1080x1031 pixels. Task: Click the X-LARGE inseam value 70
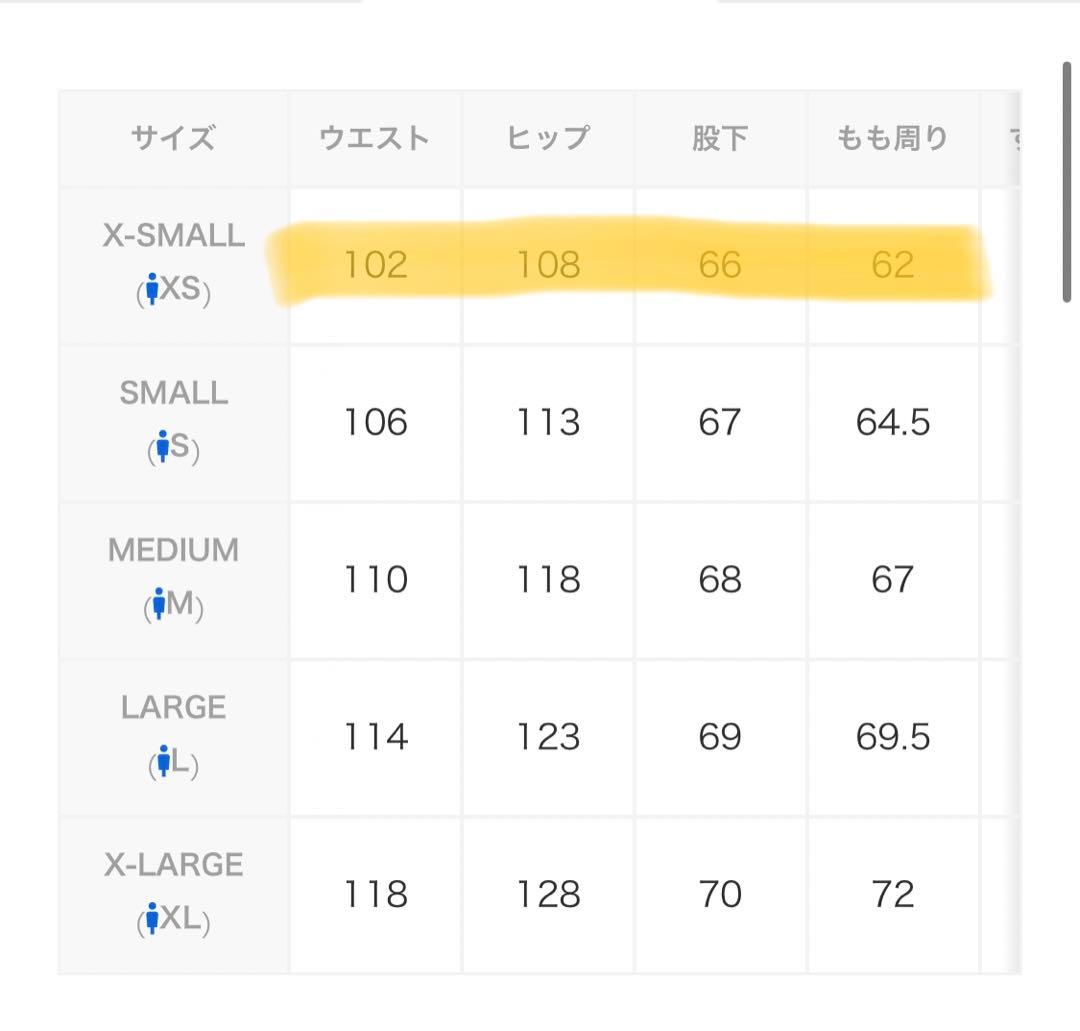(720, 894)
